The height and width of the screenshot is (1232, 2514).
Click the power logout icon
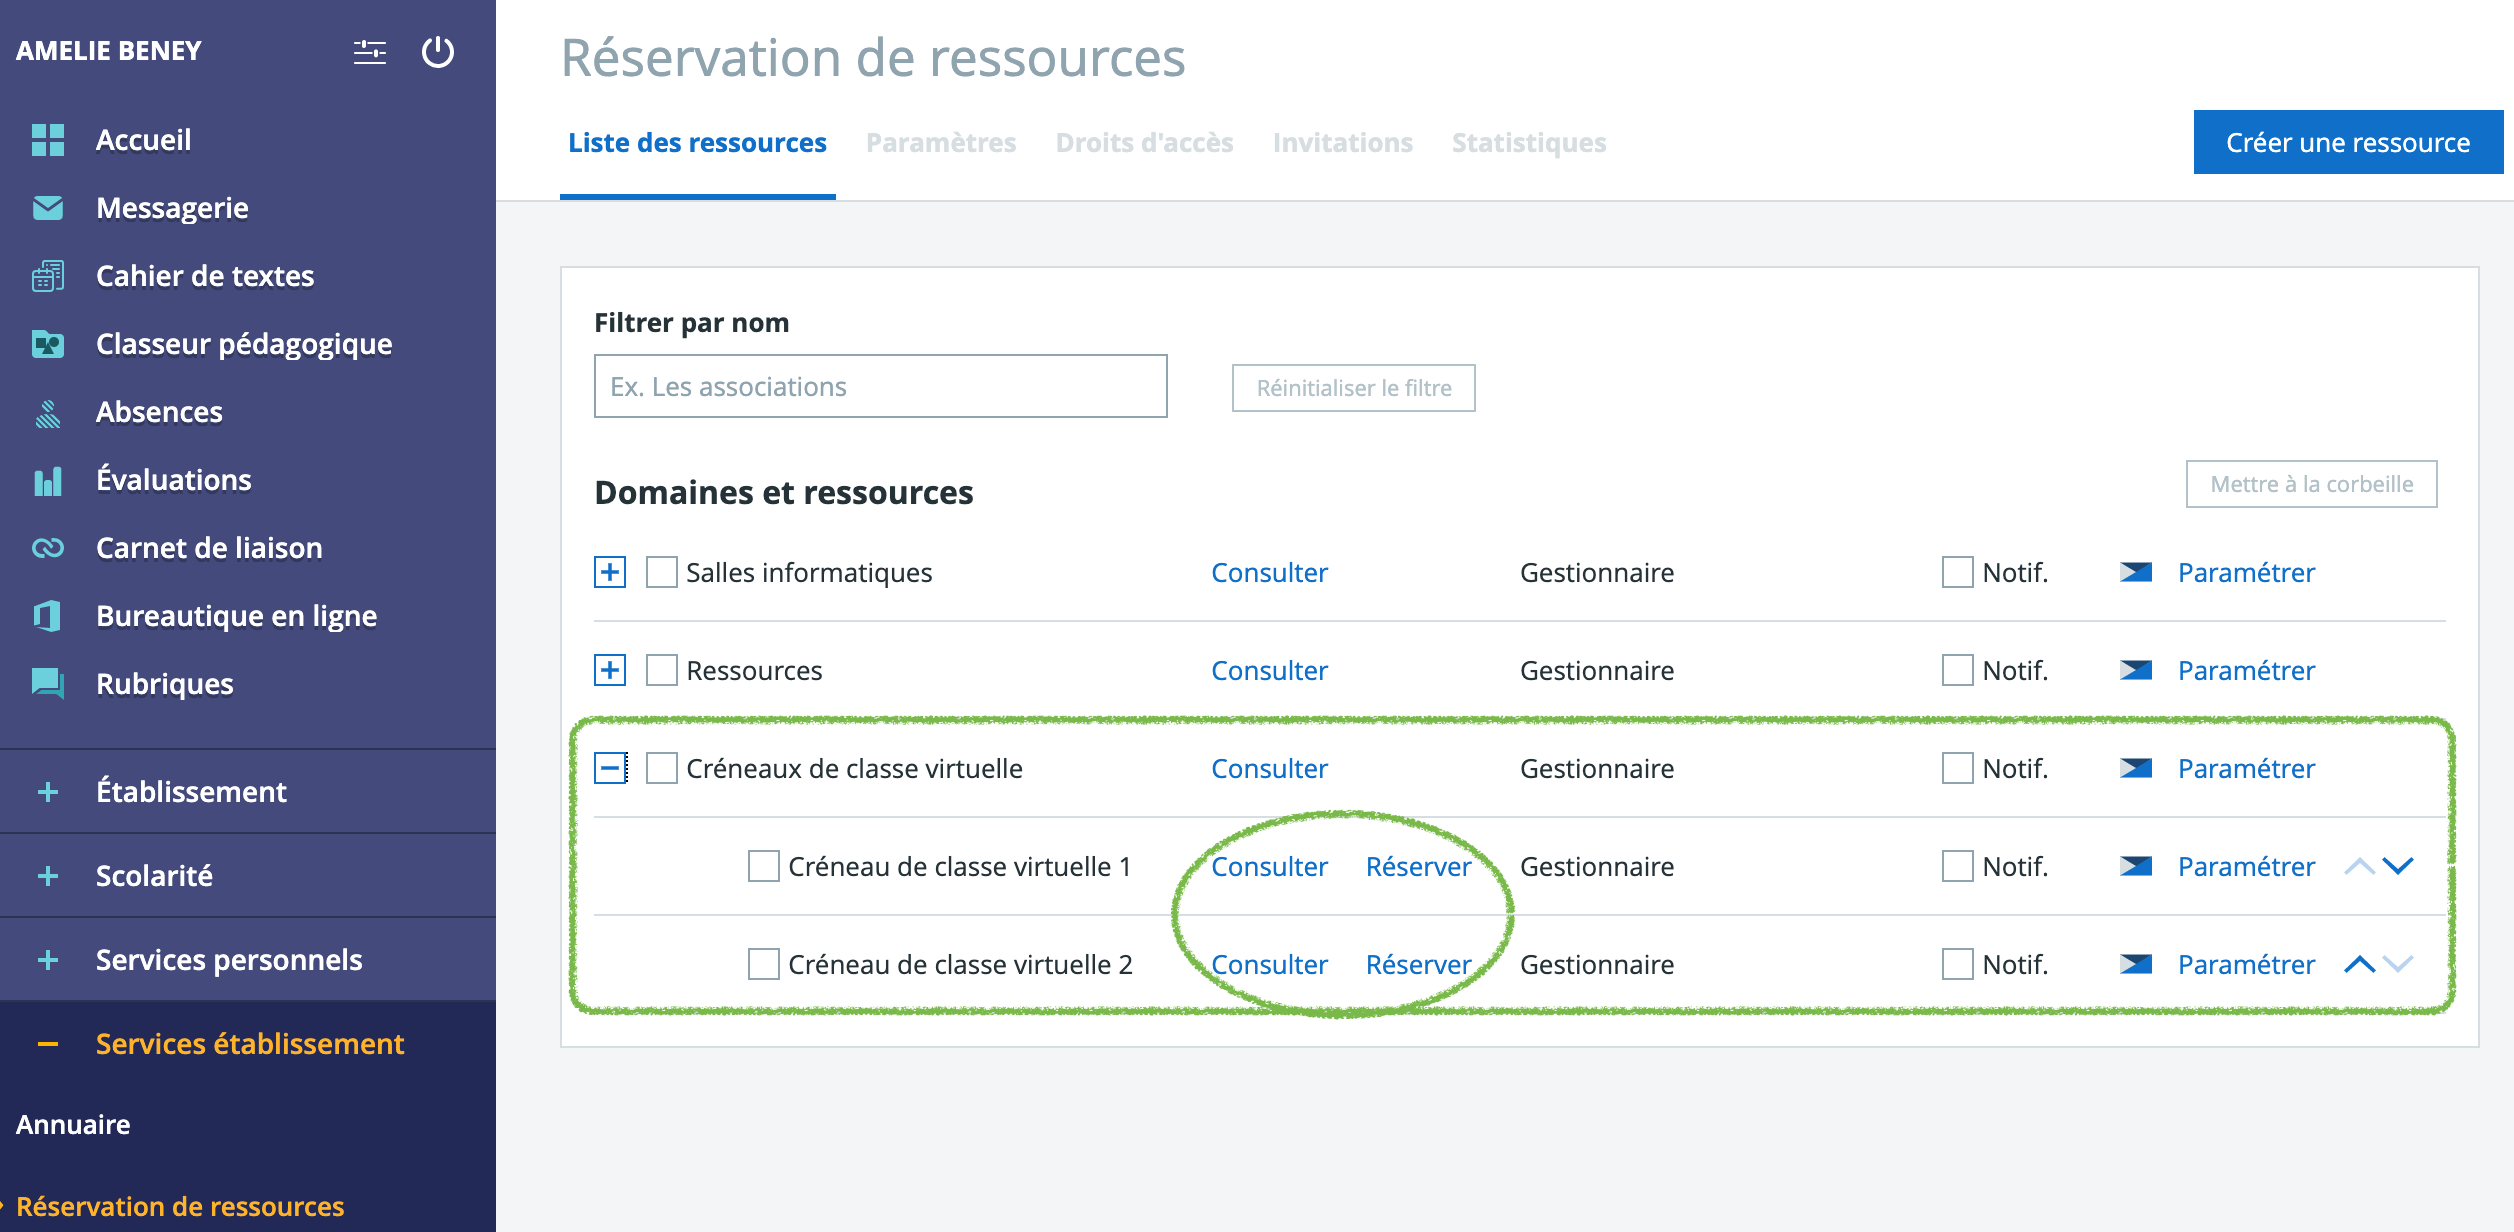[x=437, y=52]
